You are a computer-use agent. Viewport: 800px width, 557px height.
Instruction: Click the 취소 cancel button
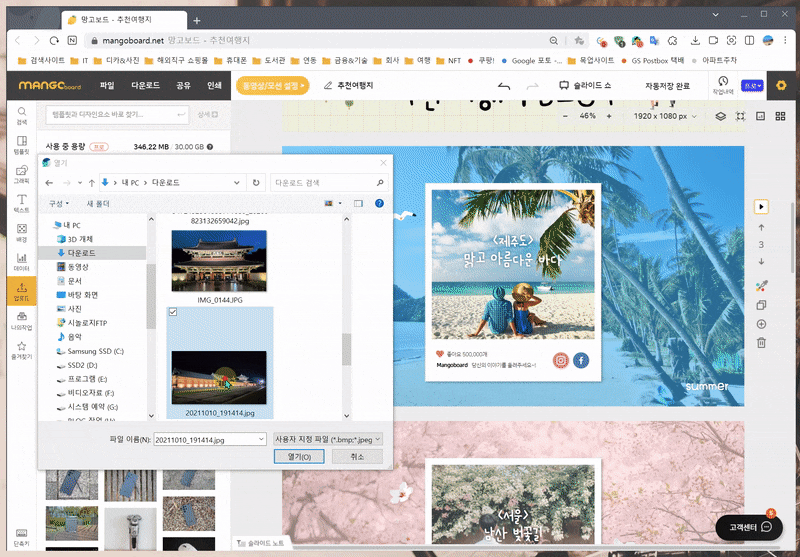(357, 457)
